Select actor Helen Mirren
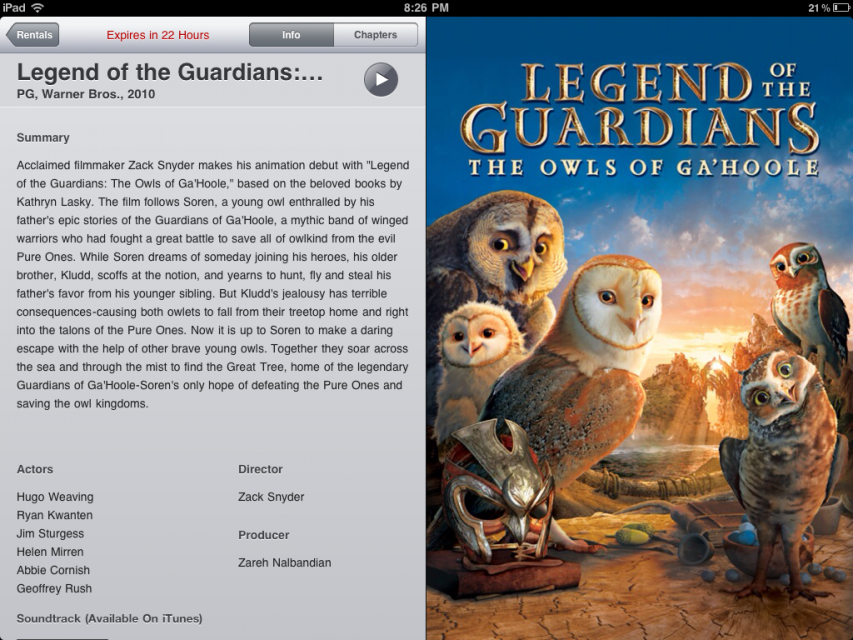This screenshot has height=640, width=853. 50,552
